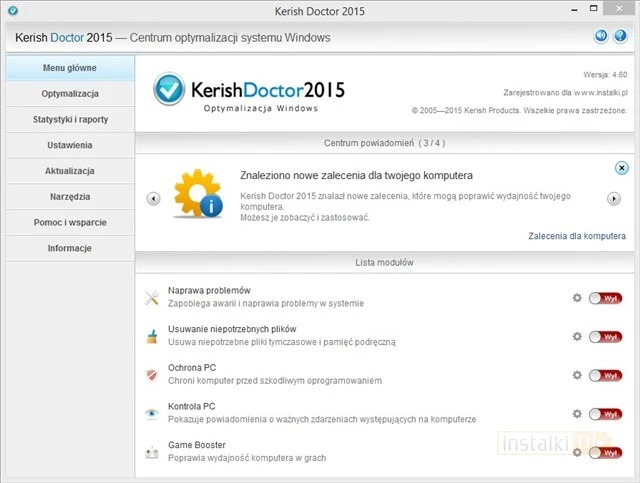This screenshot has width=640, height=483.
Task: Open the Ustawienia sidebar section
Action: point(69,145)
